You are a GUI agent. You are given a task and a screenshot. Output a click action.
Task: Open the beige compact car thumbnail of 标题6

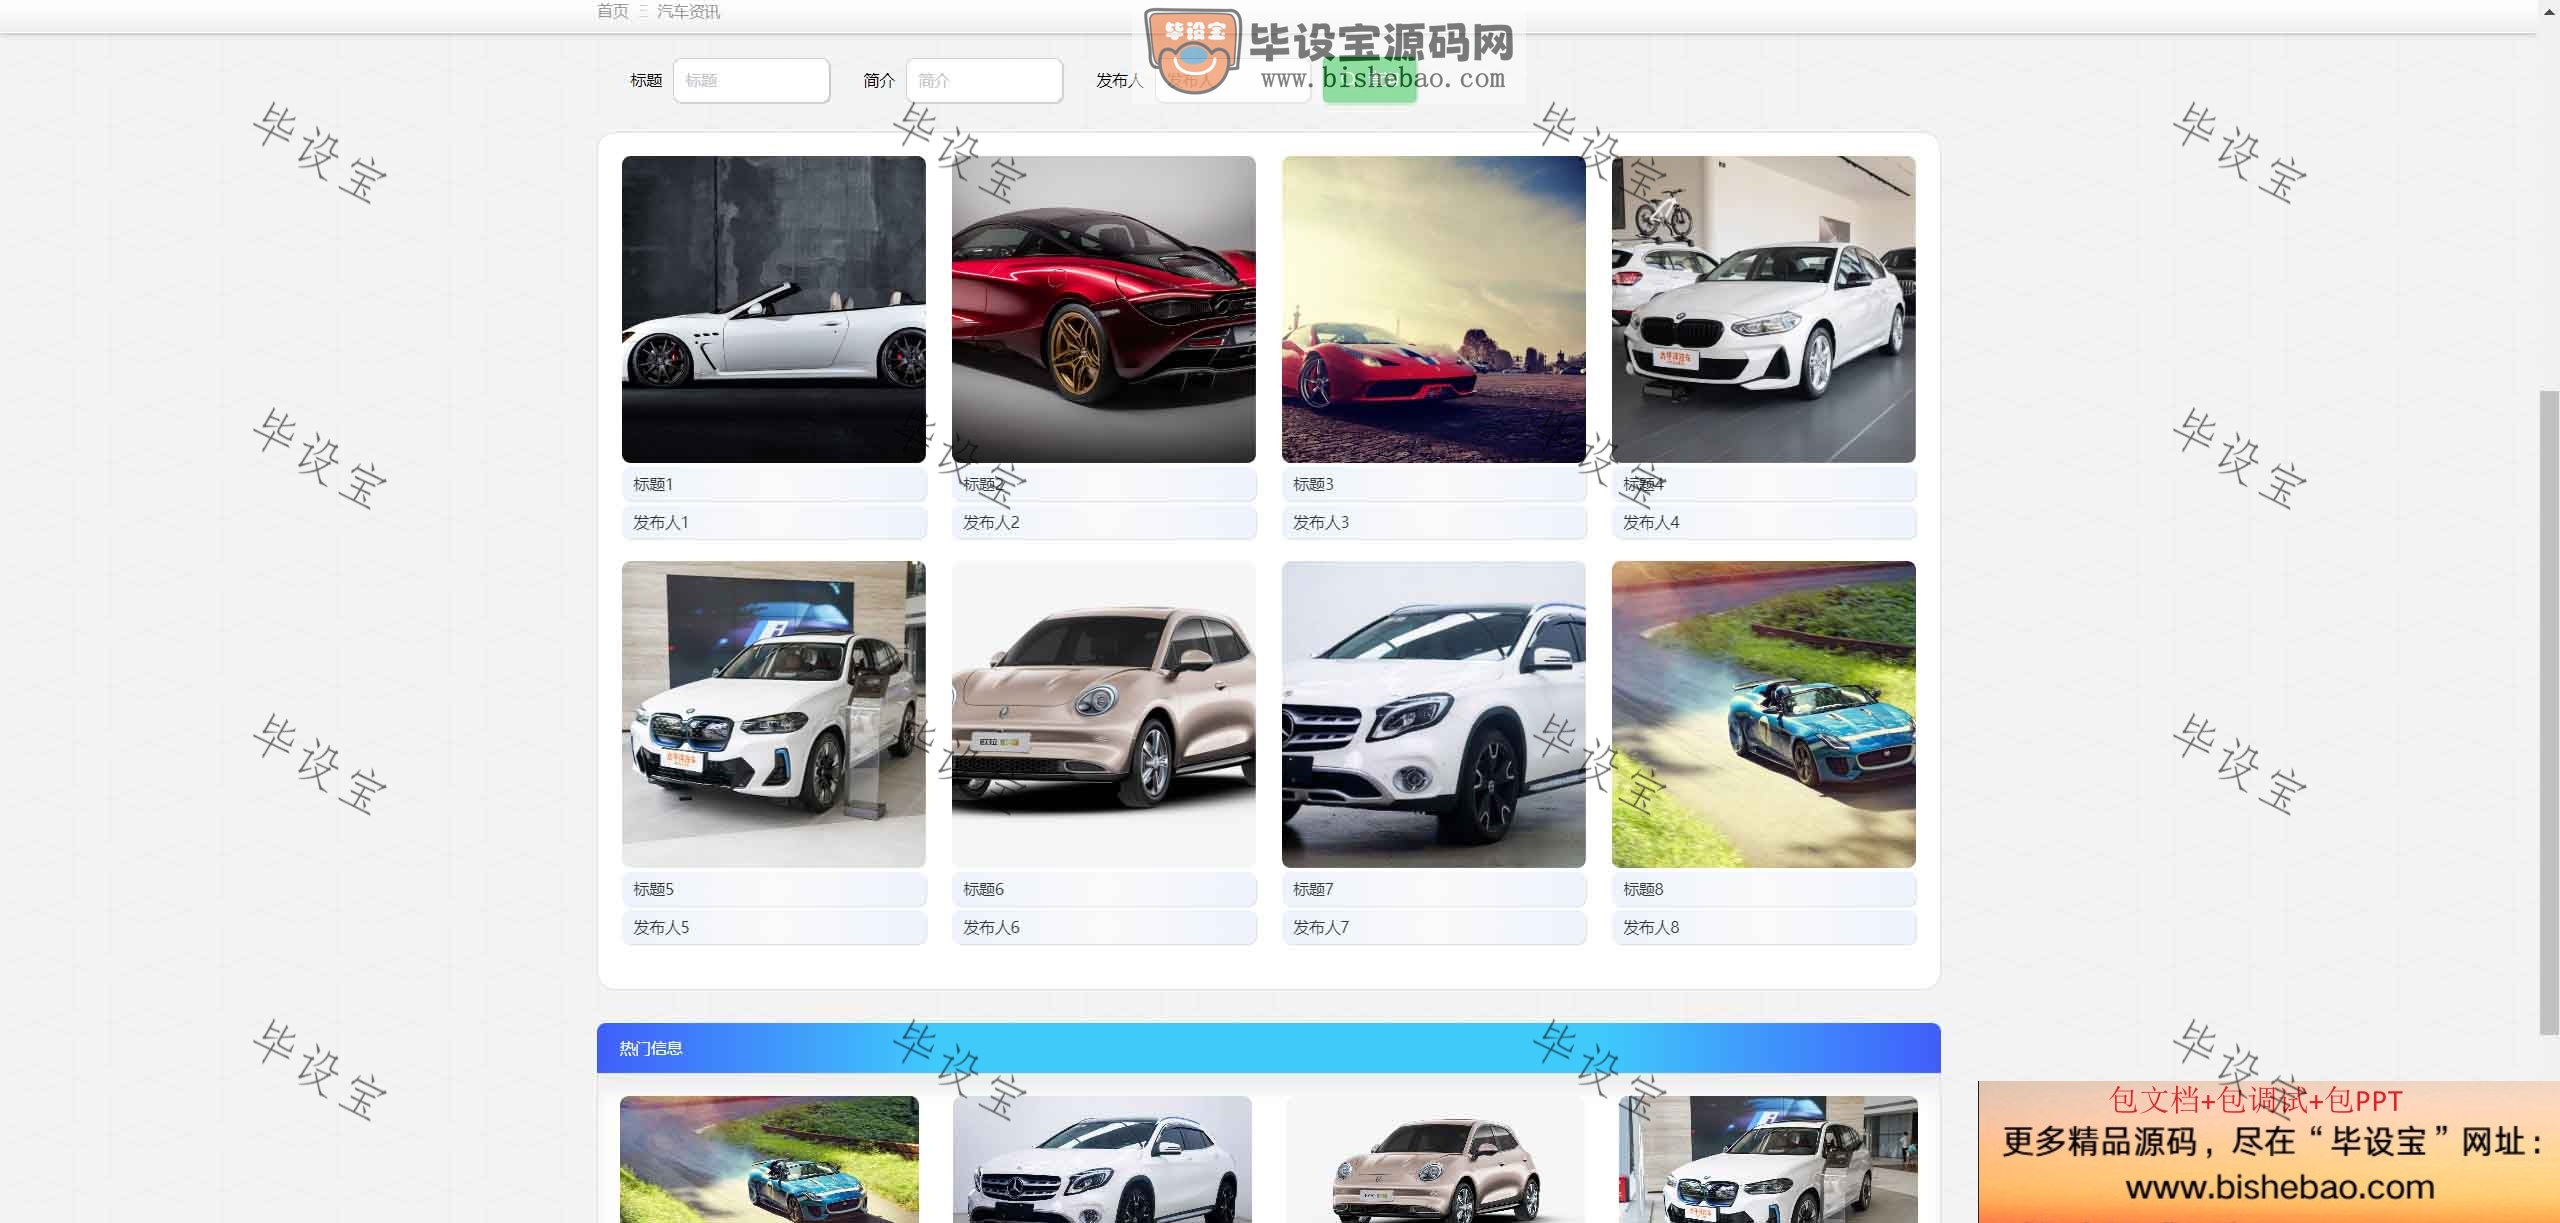tap(1103, 714)
